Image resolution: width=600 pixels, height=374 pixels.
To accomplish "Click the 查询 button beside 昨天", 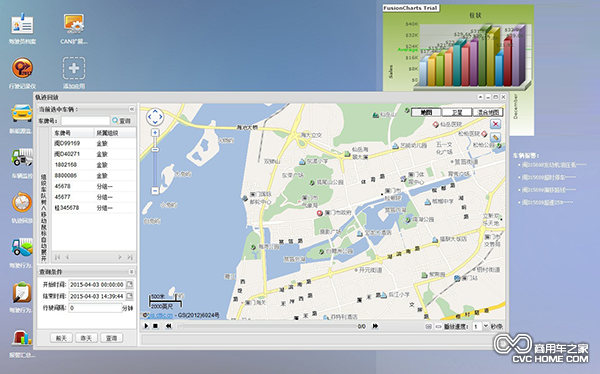I will (x=111, y=338).
